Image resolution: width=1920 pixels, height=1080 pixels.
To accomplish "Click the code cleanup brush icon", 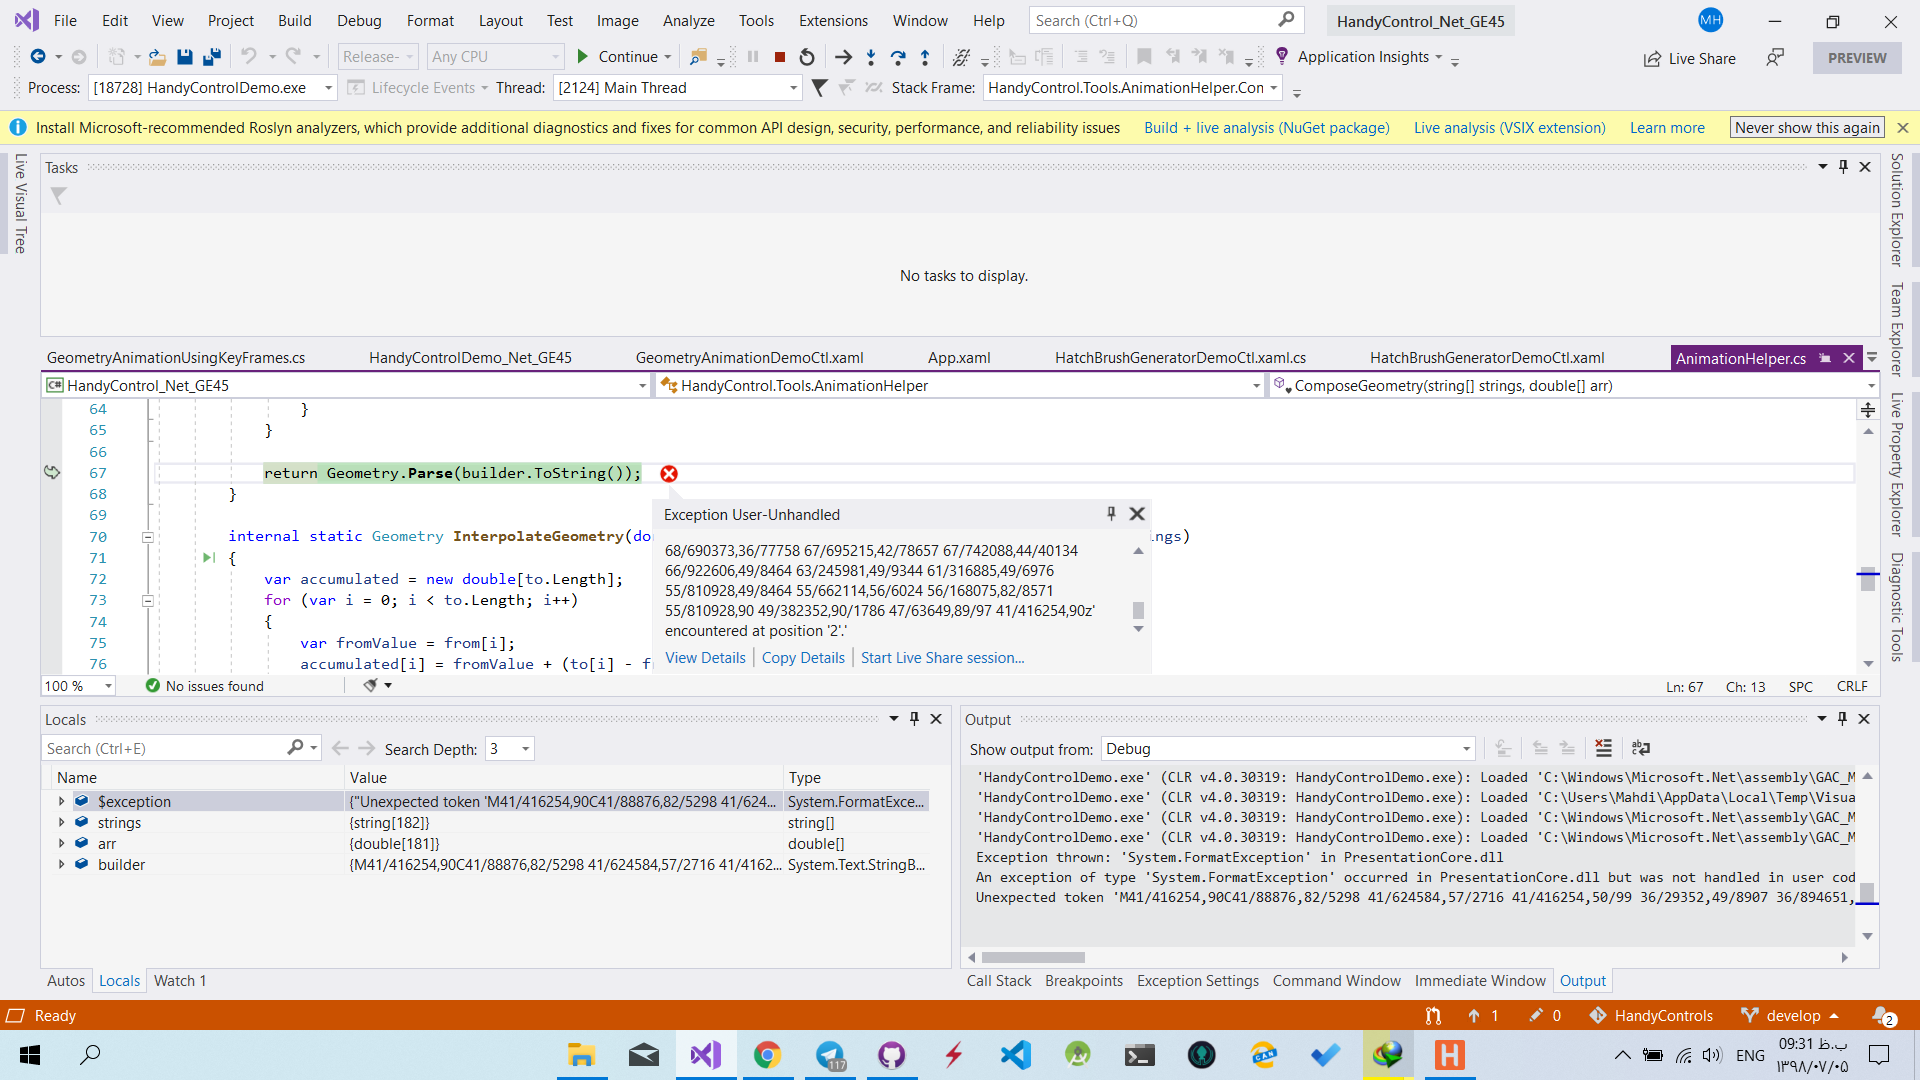I will click(x=370, y=686).
